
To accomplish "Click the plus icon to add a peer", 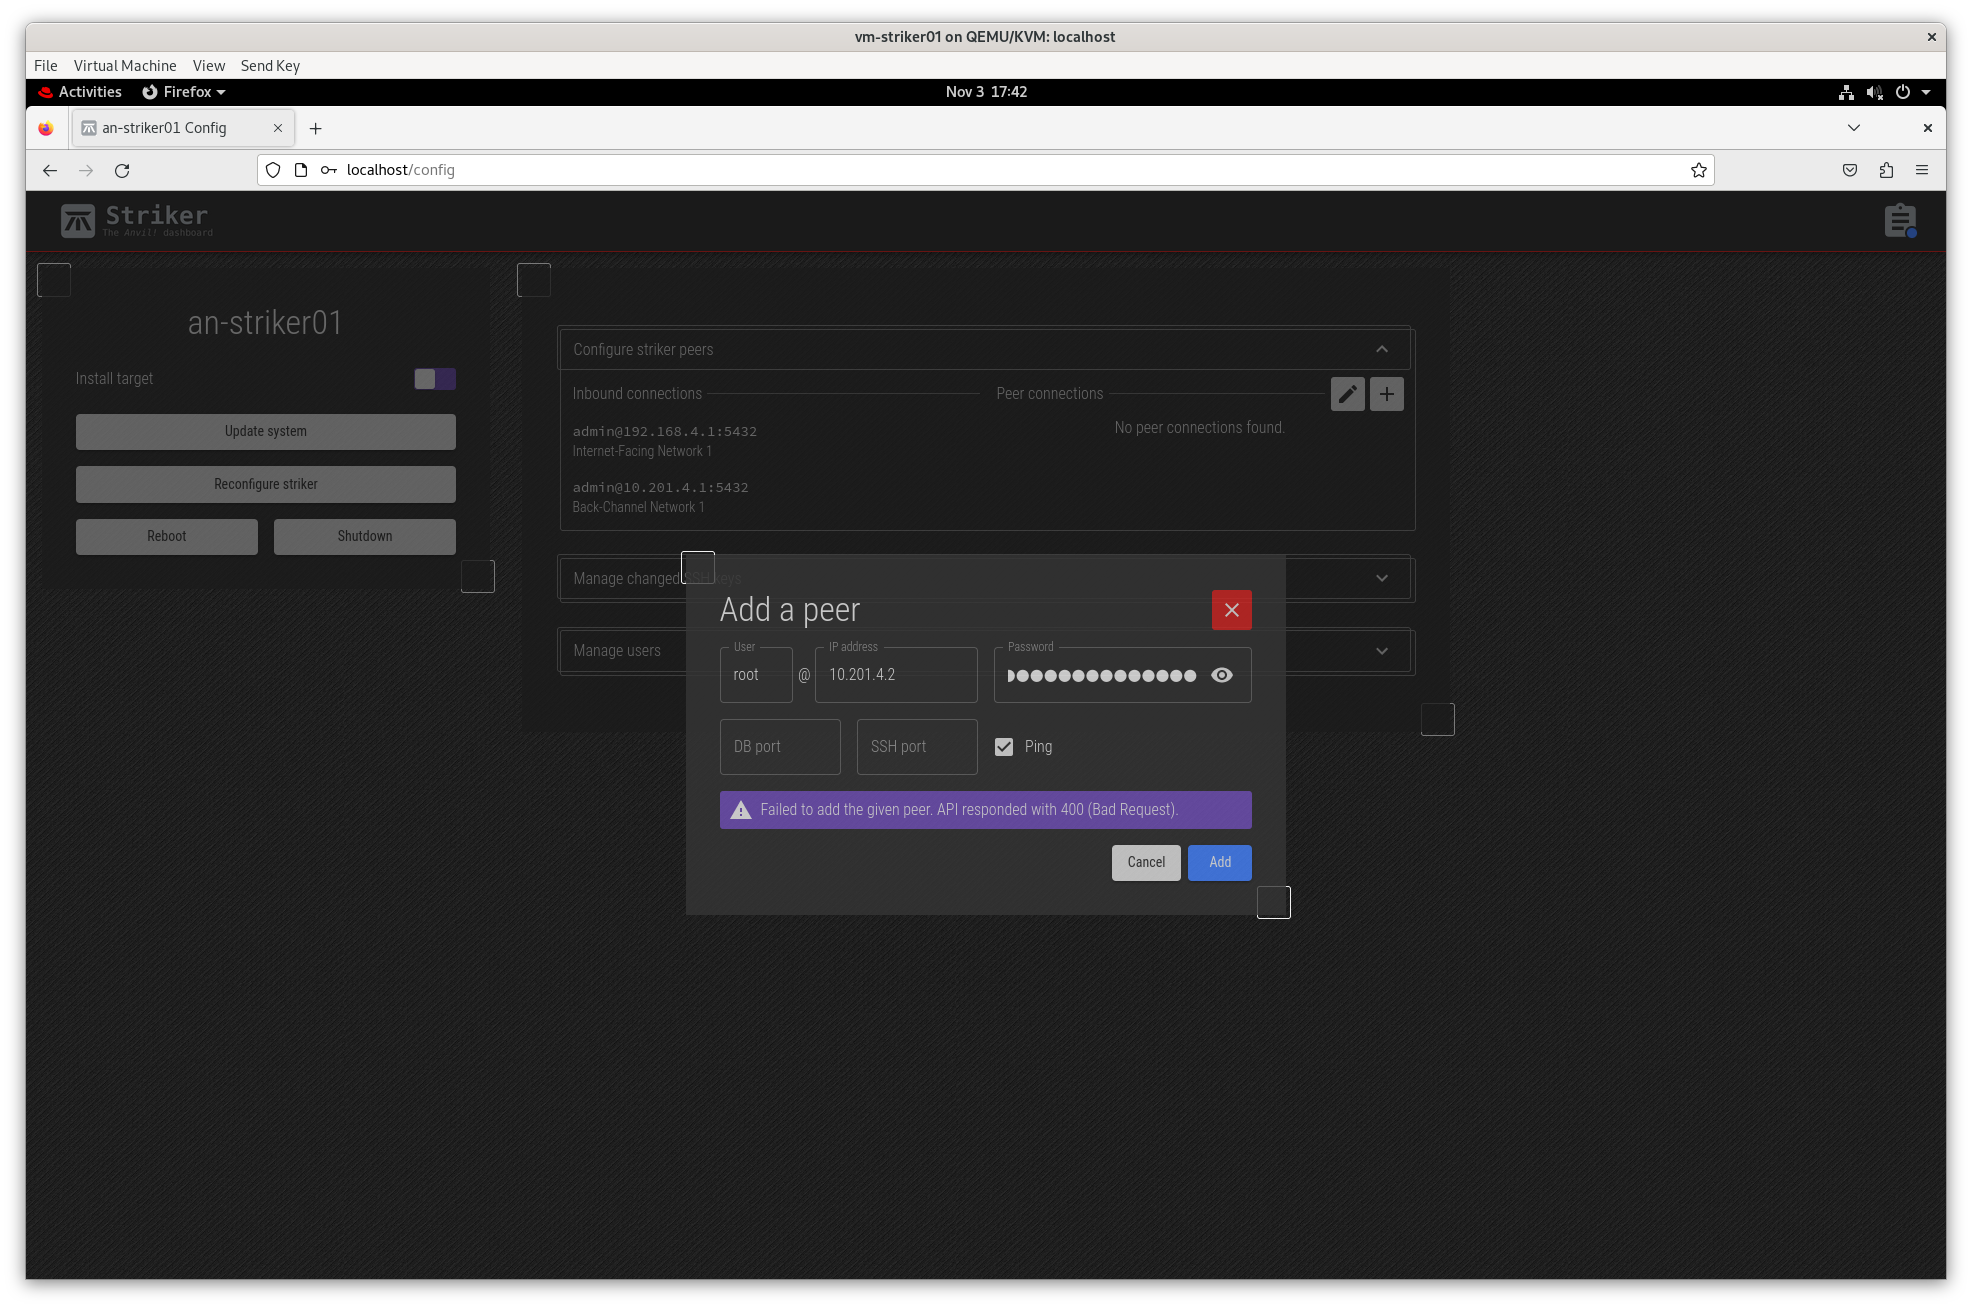I will point(1386,394).
